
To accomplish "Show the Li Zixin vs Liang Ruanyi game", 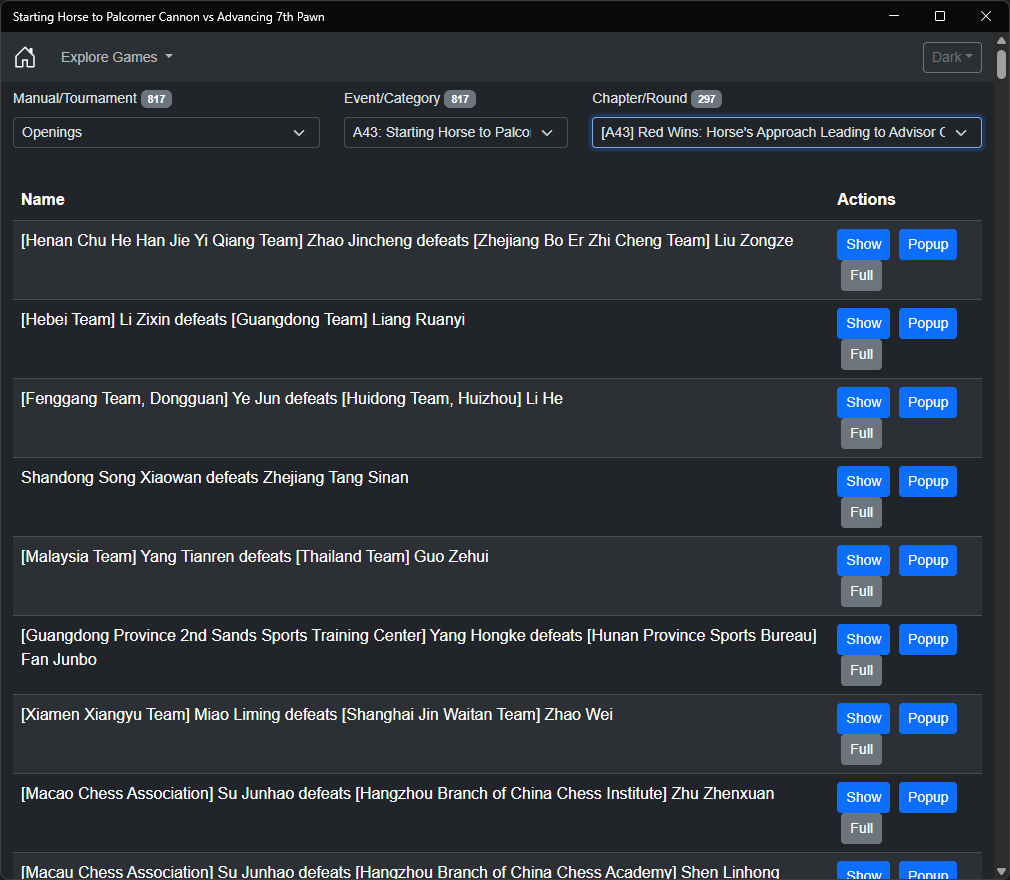I will (x=863, y=323).
